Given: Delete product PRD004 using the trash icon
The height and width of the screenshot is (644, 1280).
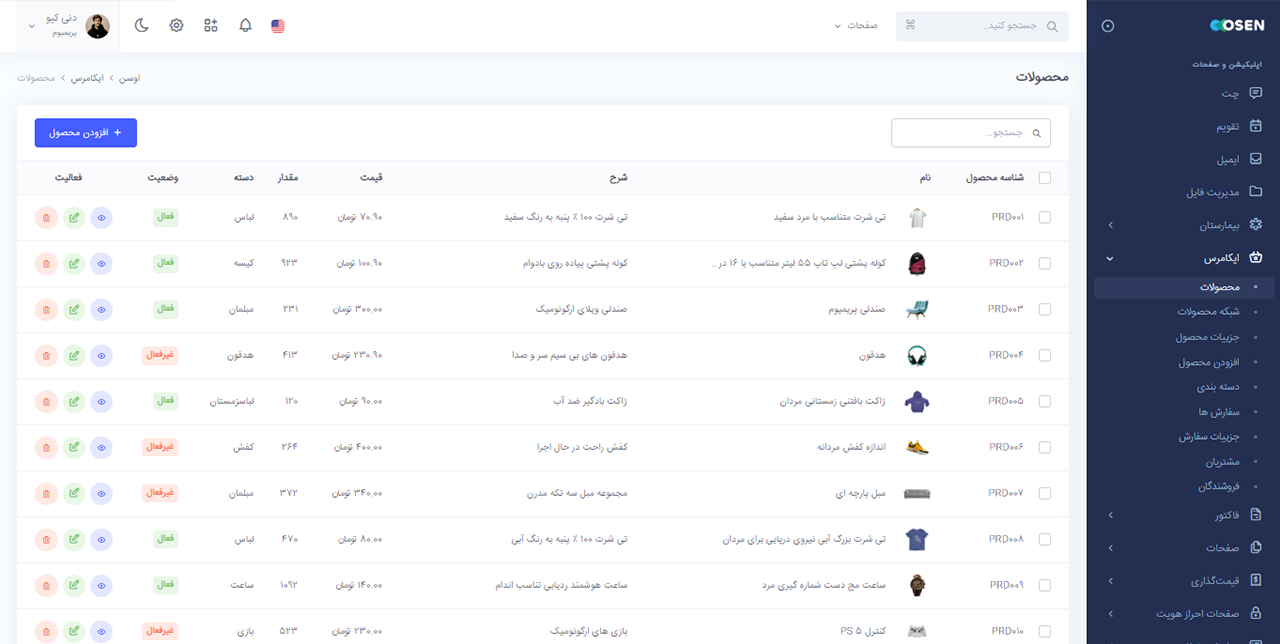Looking at the screenshot, I should coord(45,355).
